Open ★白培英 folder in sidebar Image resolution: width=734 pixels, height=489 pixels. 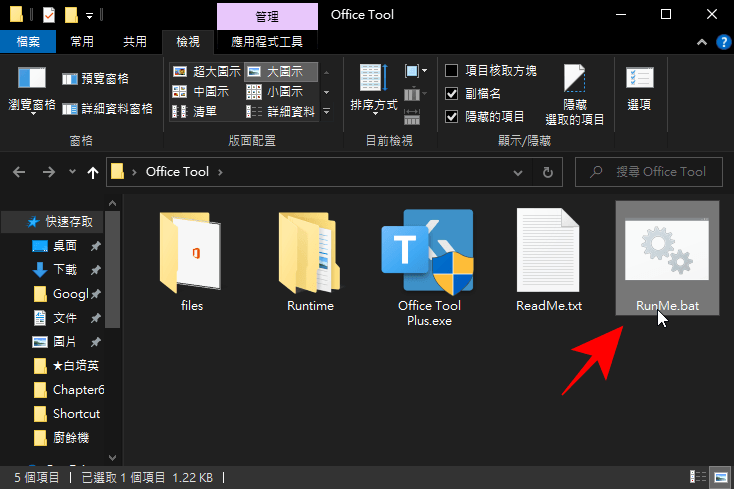[75, 365]
